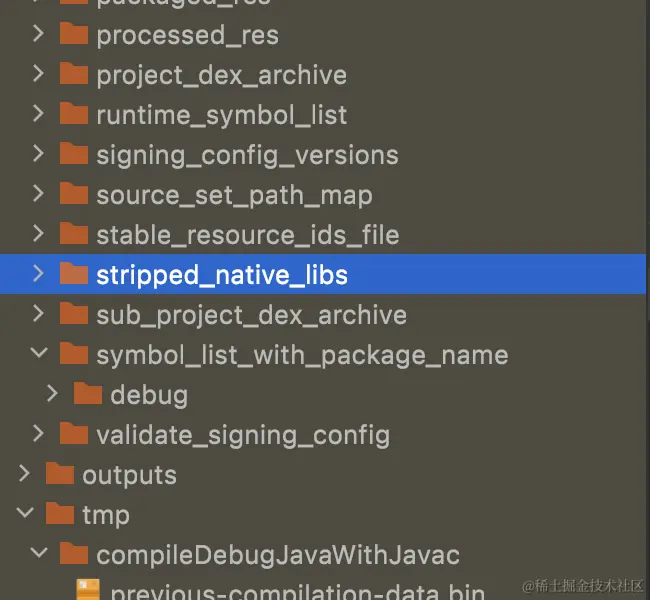Select the stable_resource_ids_file tree item

247,235
